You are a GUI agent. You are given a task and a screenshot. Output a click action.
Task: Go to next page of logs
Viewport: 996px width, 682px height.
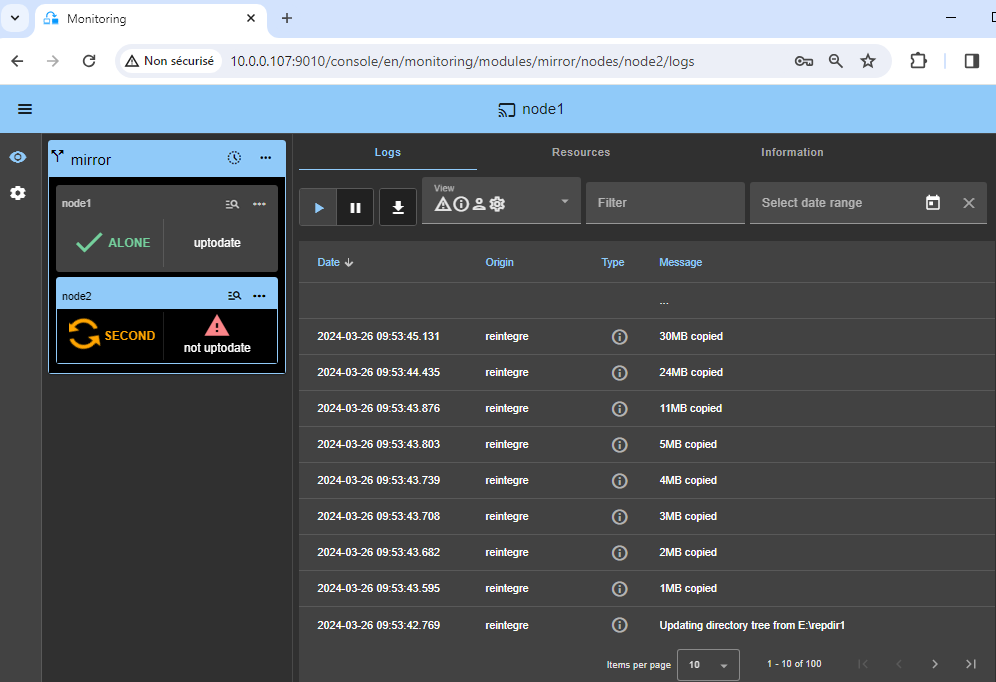coord(934,664)
